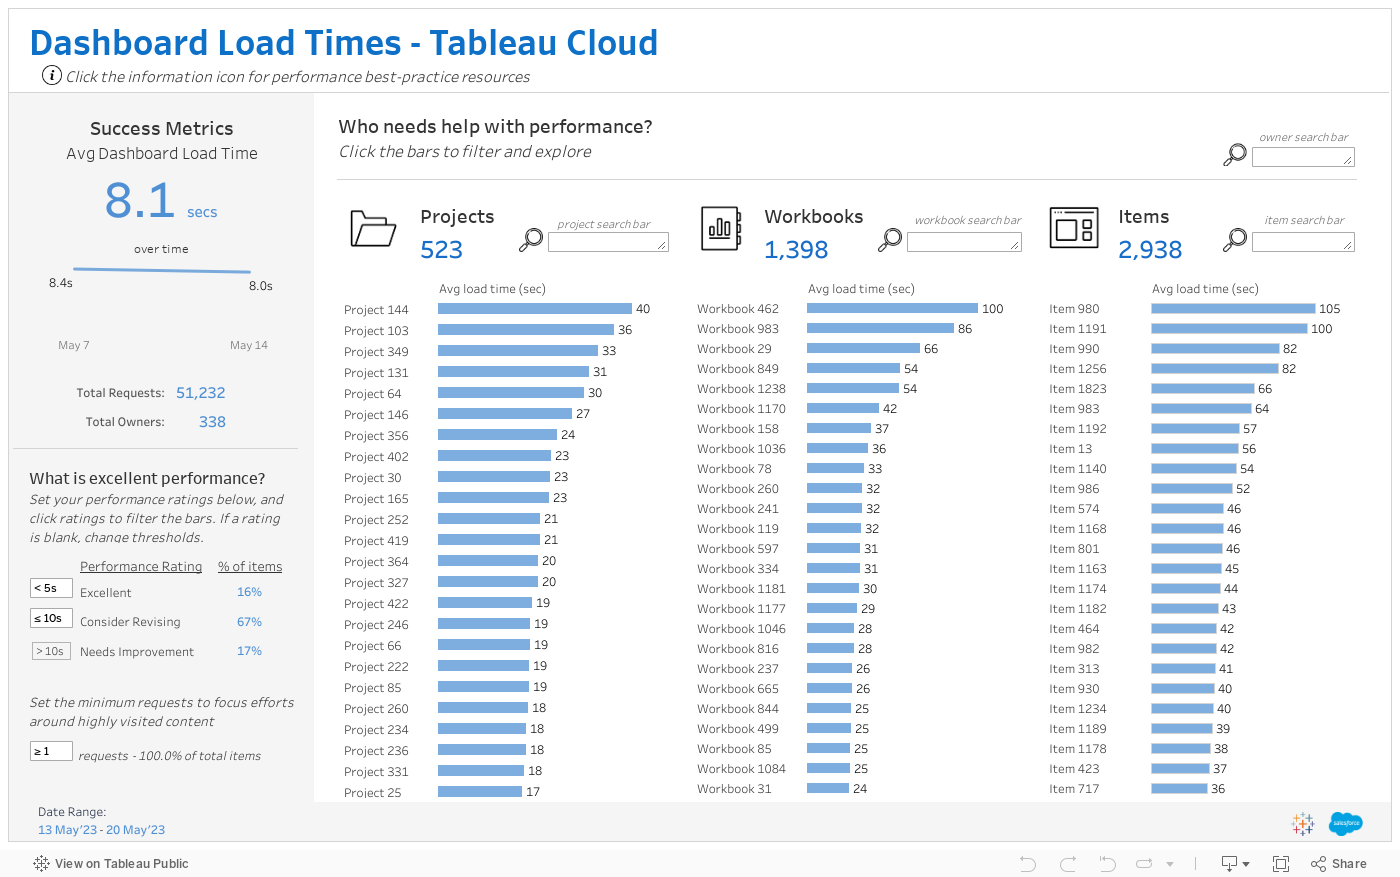Open View on Tableau Public link

coord(111,863)
